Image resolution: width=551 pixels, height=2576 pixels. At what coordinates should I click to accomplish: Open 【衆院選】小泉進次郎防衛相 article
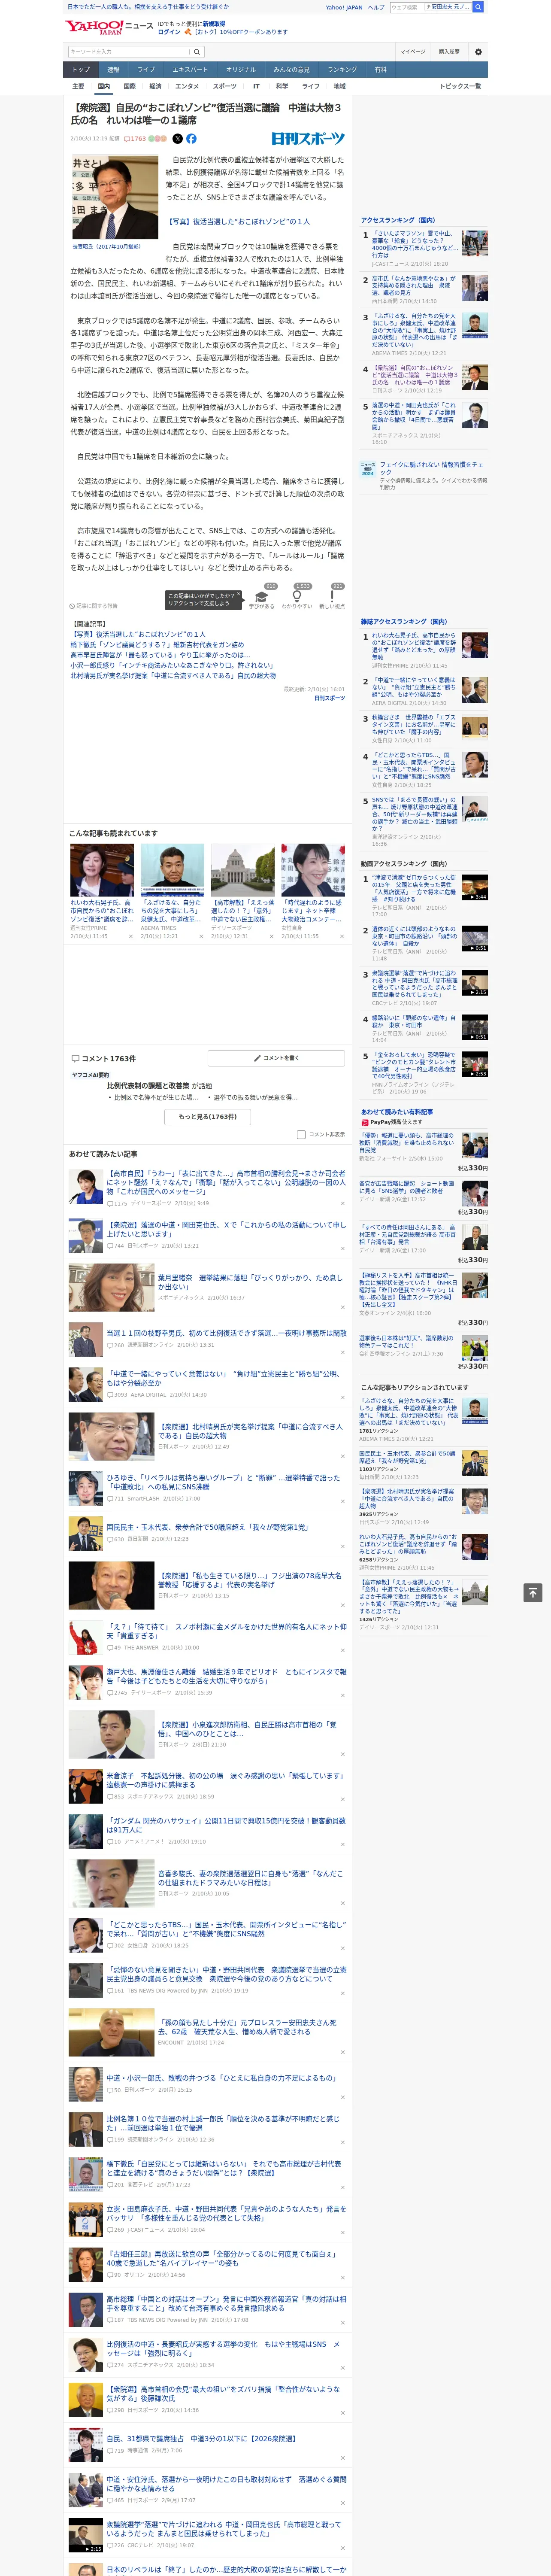tap(248, 1729)
